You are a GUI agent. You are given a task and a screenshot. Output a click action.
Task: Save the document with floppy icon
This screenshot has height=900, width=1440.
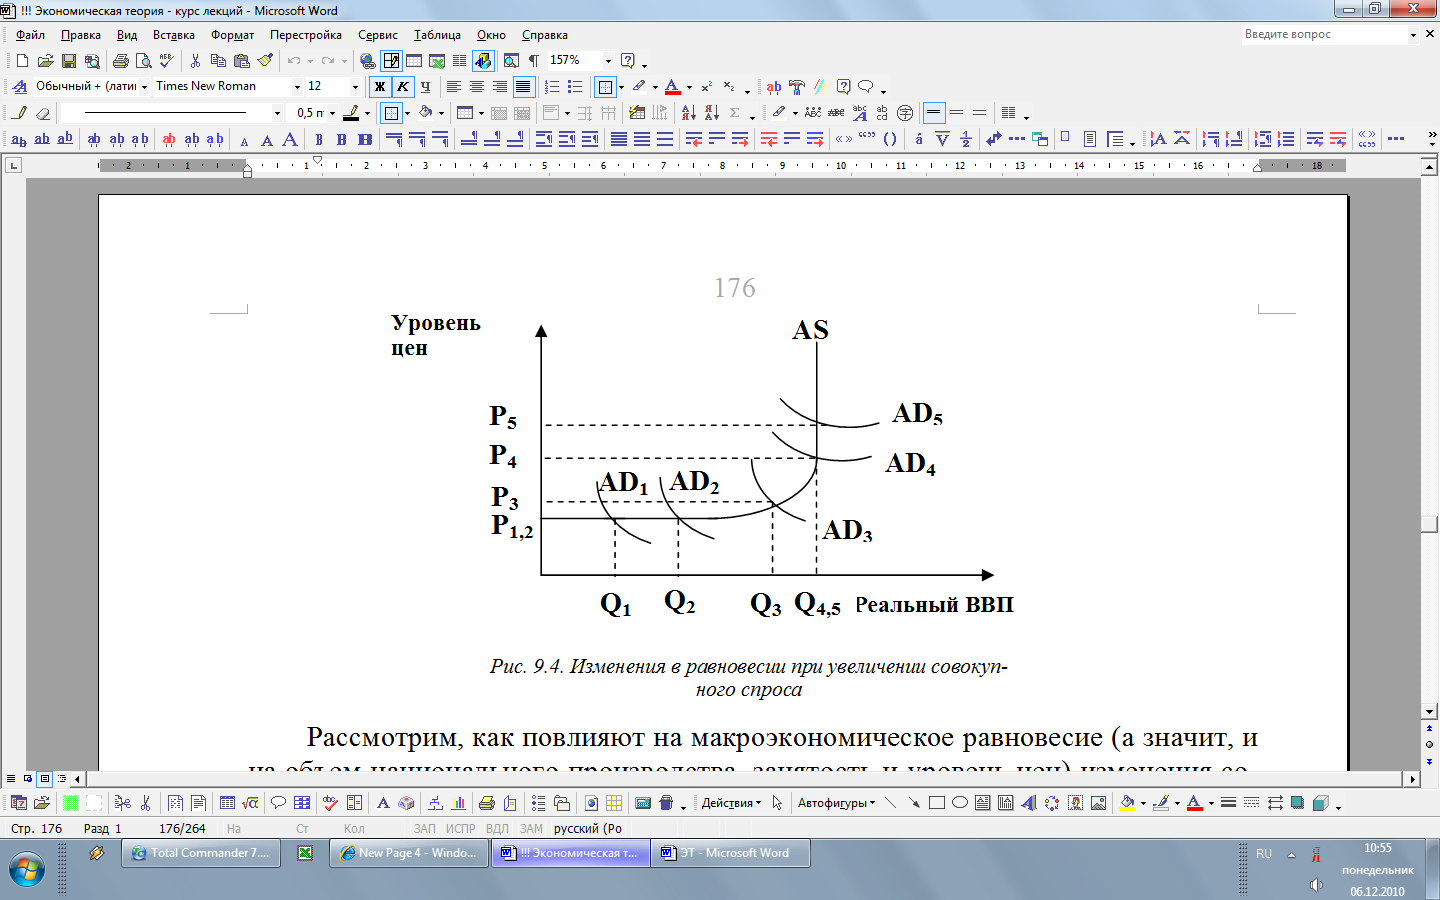point(69,61)
